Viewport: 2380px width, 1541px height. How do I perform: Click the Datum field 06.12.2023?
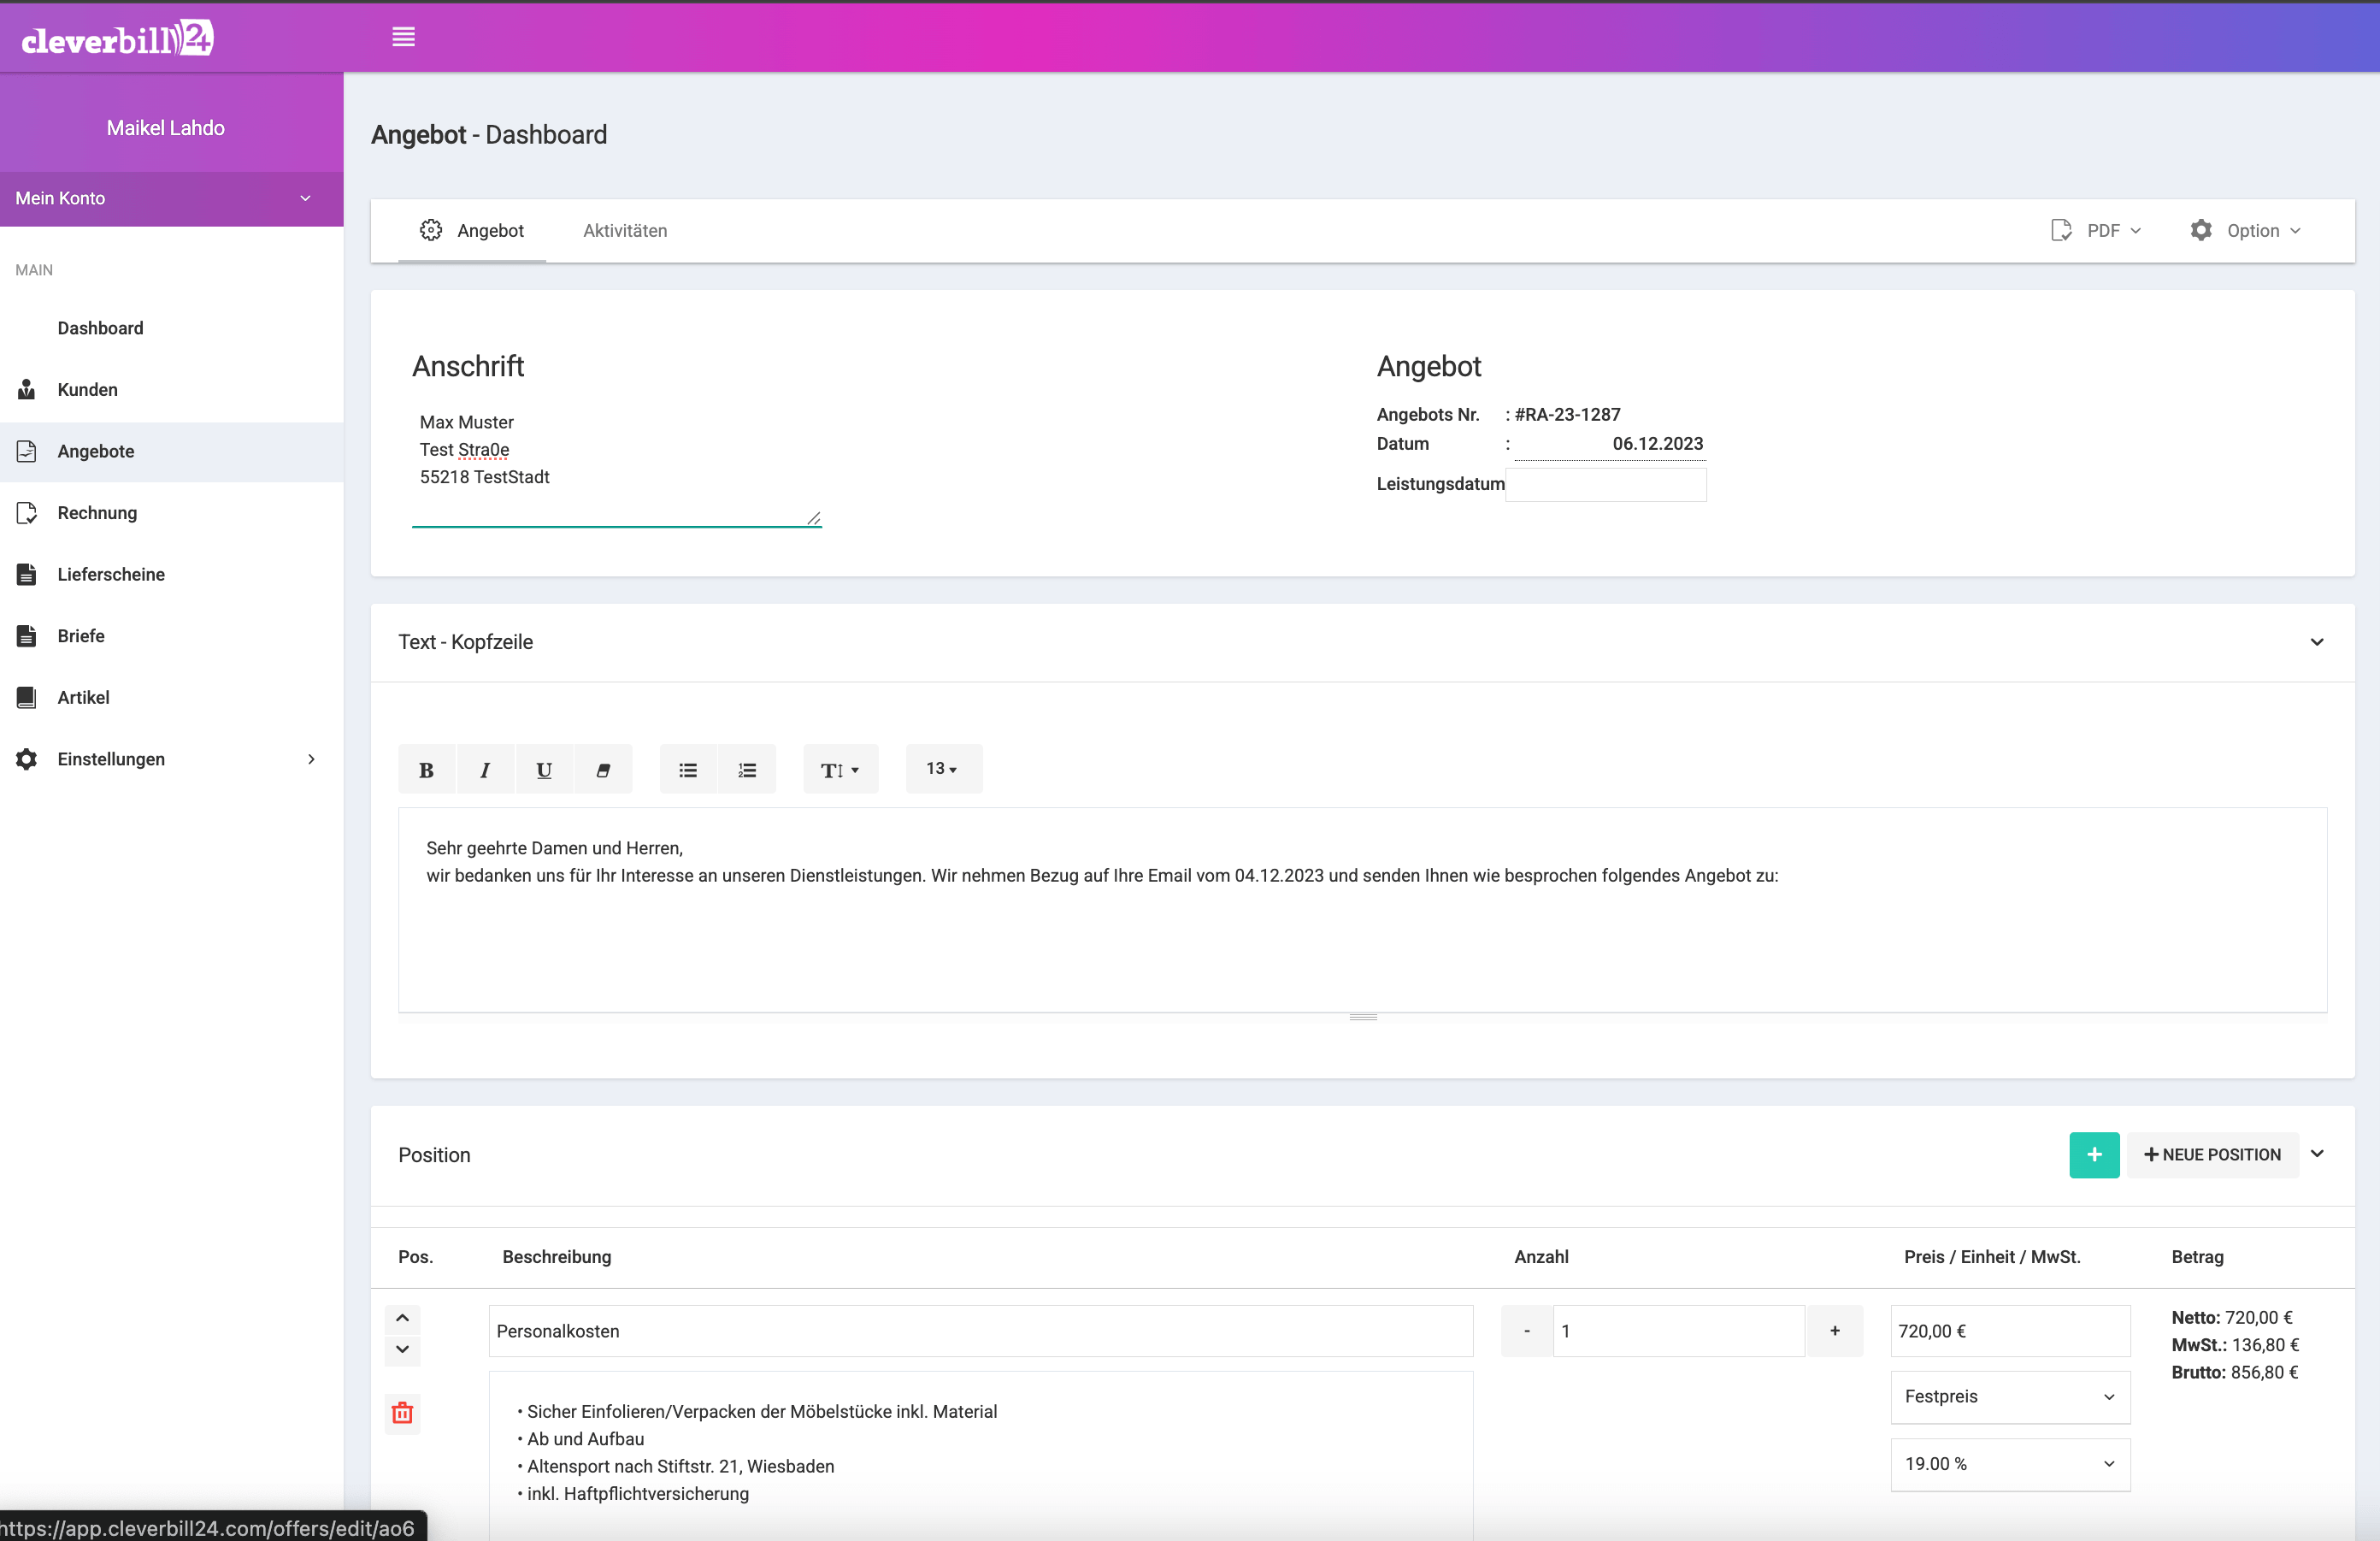click(1610, 444)
